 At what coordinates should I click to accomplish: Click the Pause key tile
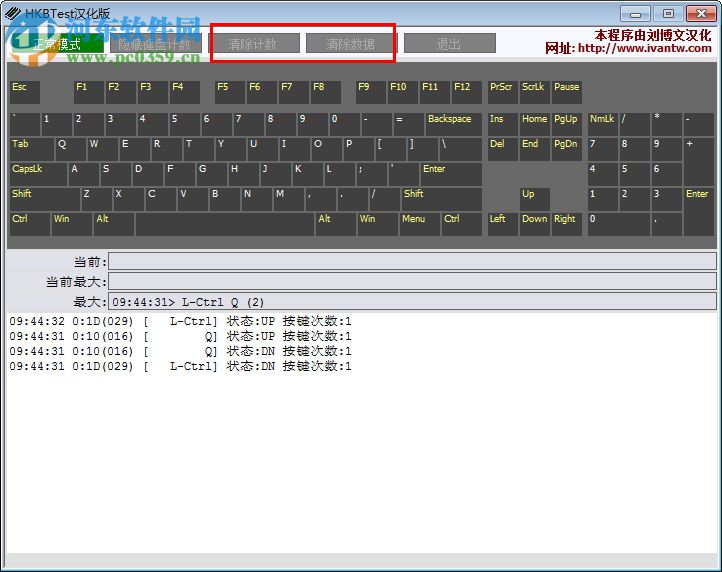(x=567, y=92)
